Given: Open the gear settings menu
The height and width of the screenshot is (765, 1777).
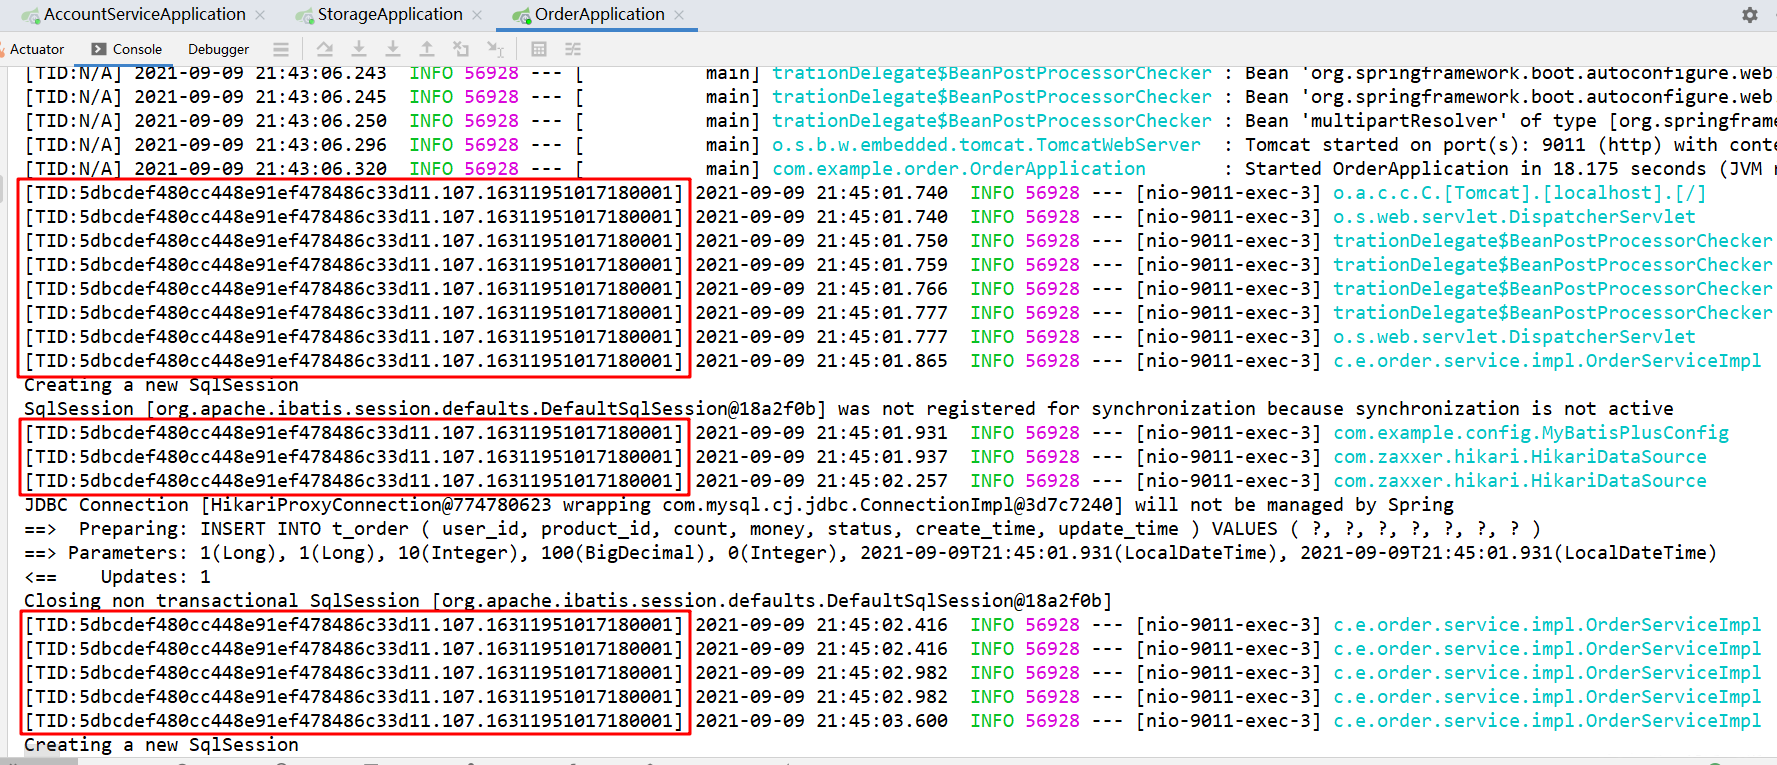Looking at the screenshot, I should [1750, 15].
